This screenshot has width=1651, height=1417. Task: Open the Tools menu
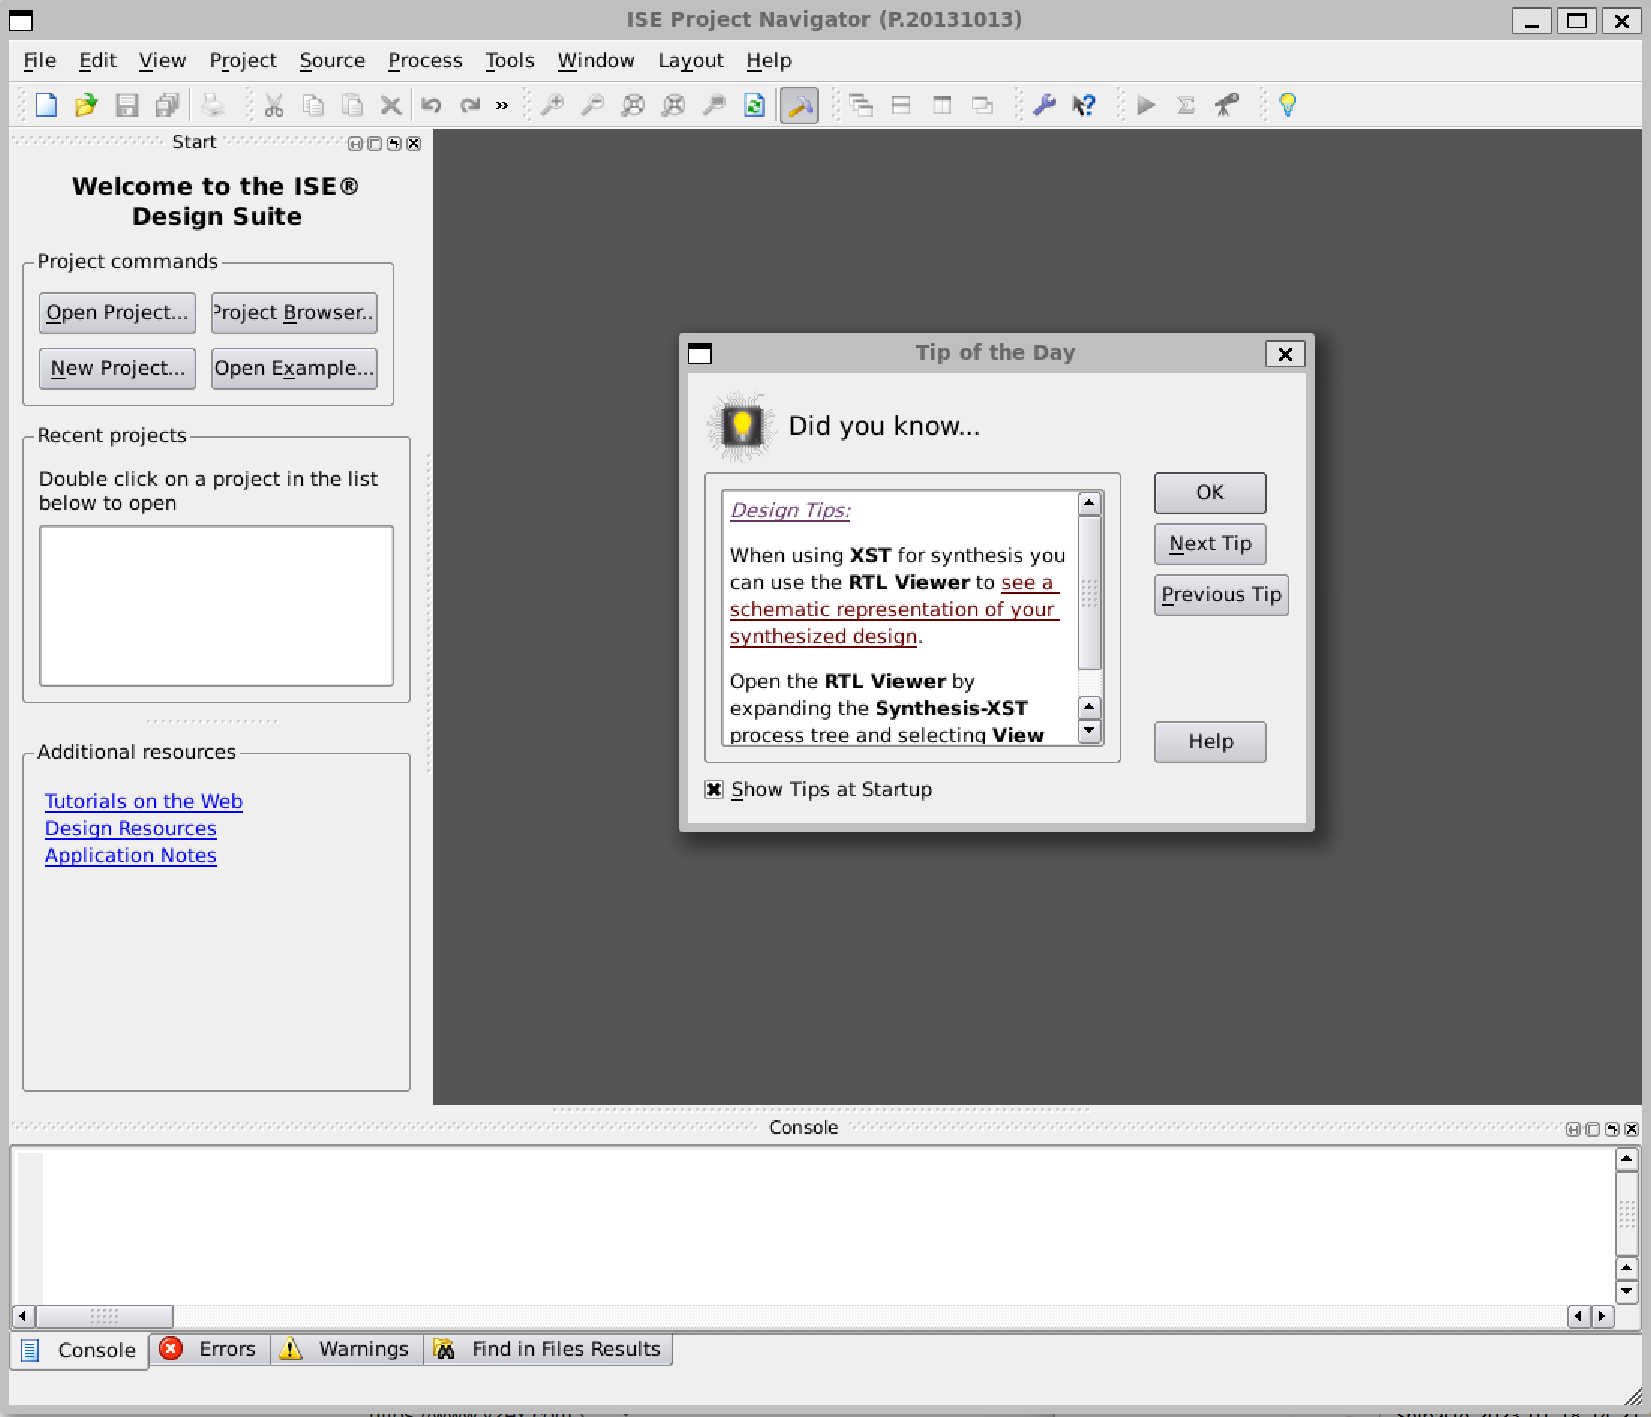[510, 60]
